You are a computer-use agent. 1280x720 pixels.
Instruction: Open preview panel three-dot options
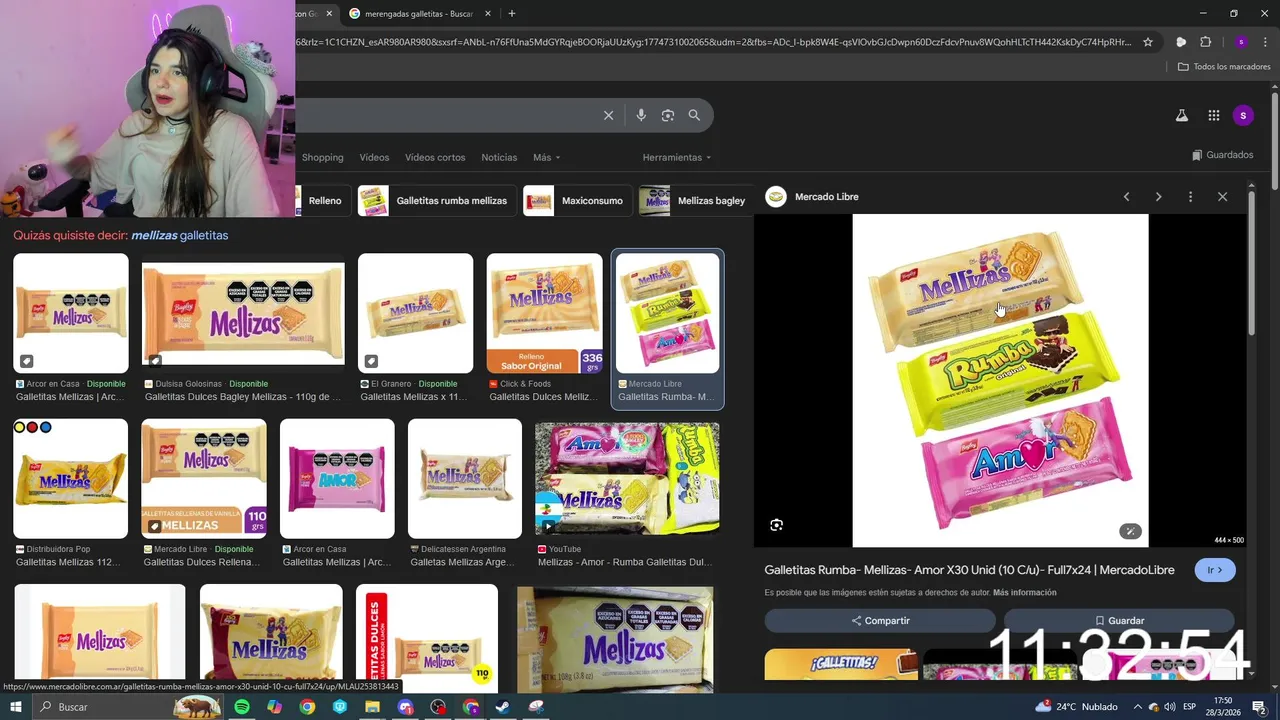(1190, 197)
